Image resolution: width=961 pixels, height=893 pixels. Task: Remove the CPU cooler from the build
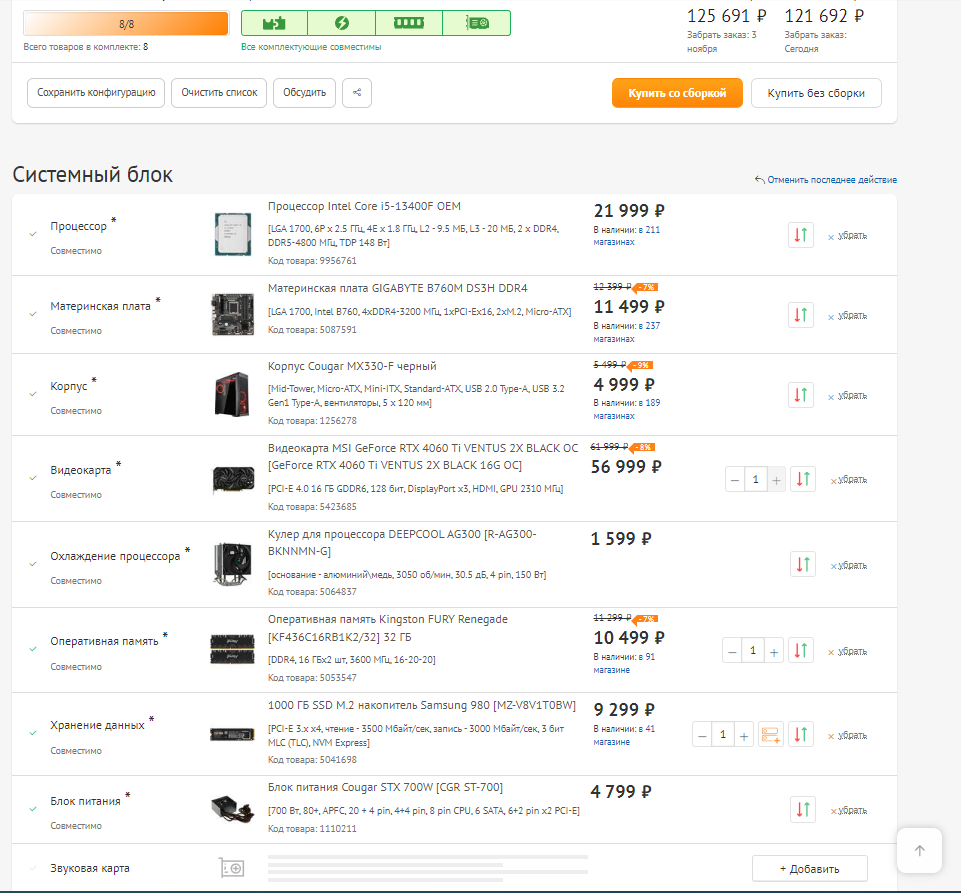pyautogui.click(x=849, y=566)
